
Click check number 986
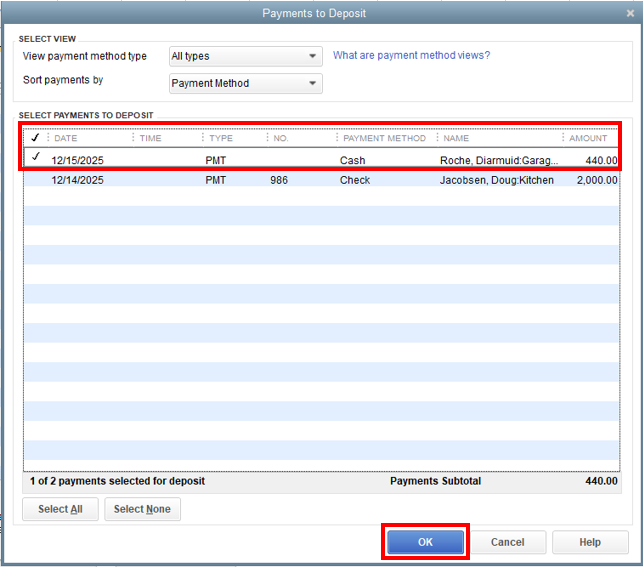click(279, 180)
